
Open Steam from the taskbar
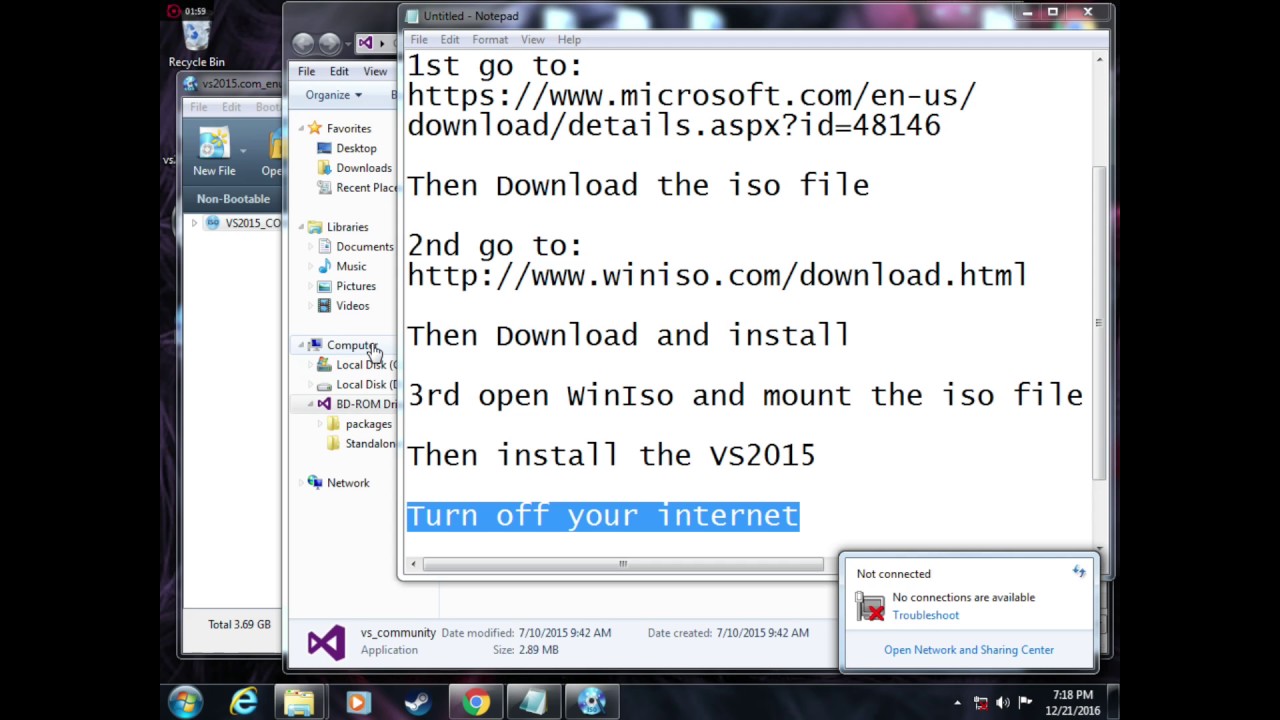coord(416,702)
